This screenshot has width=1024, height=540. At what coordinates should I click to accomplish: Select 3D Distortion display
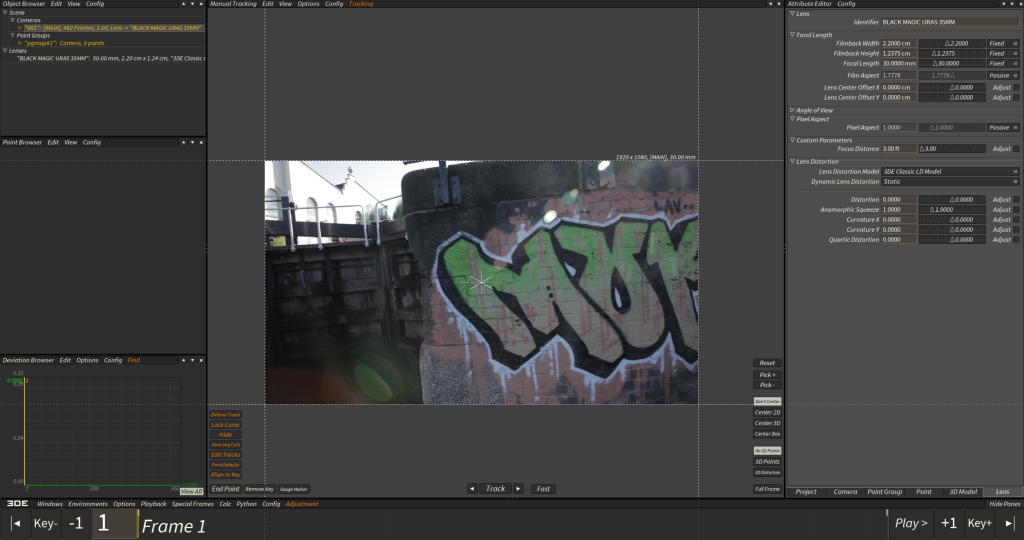point(767,472)
